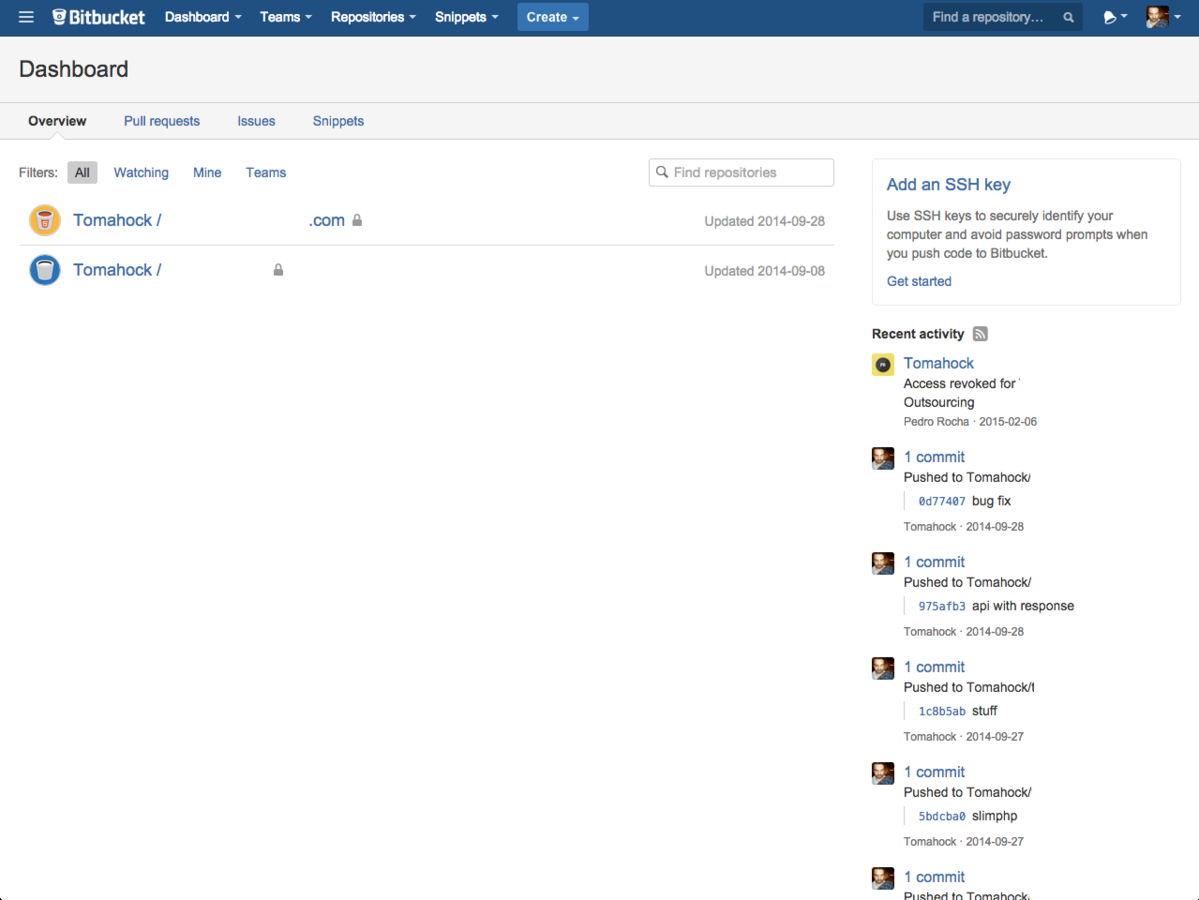Click the Find repositories input field
Image resolution: width=1199 pixels, height=900 pixels.
click(x=741, y=172)
